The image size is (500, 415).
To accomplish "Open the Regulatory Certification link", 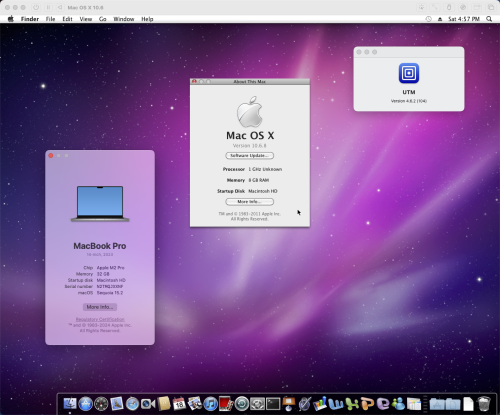I will (x=100, y=319).
